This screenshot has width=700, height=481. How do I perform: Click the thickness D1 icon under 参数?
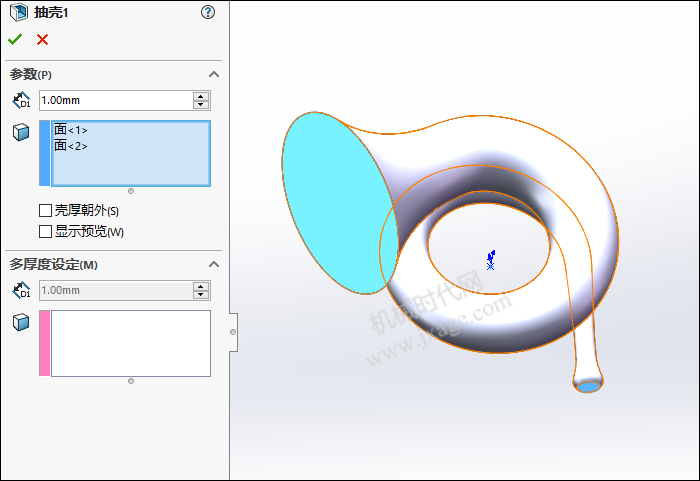pos(21,100)
